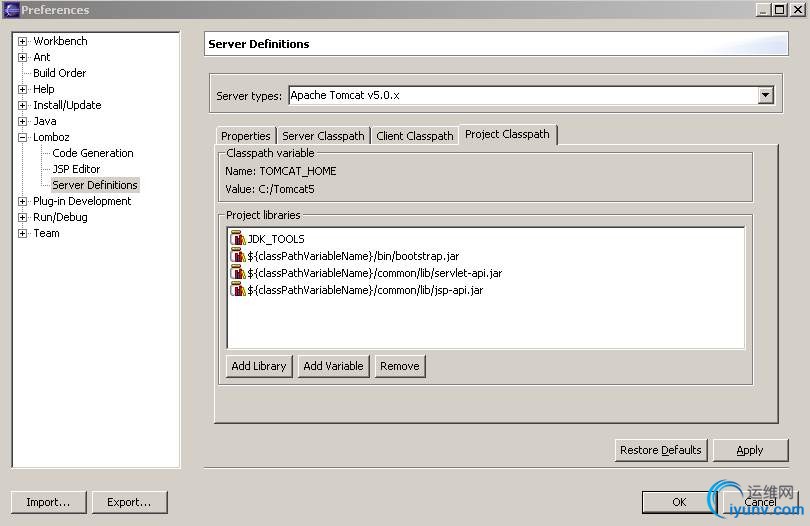Select the JDK_TOOLS library entry

[x=276, y=239]
